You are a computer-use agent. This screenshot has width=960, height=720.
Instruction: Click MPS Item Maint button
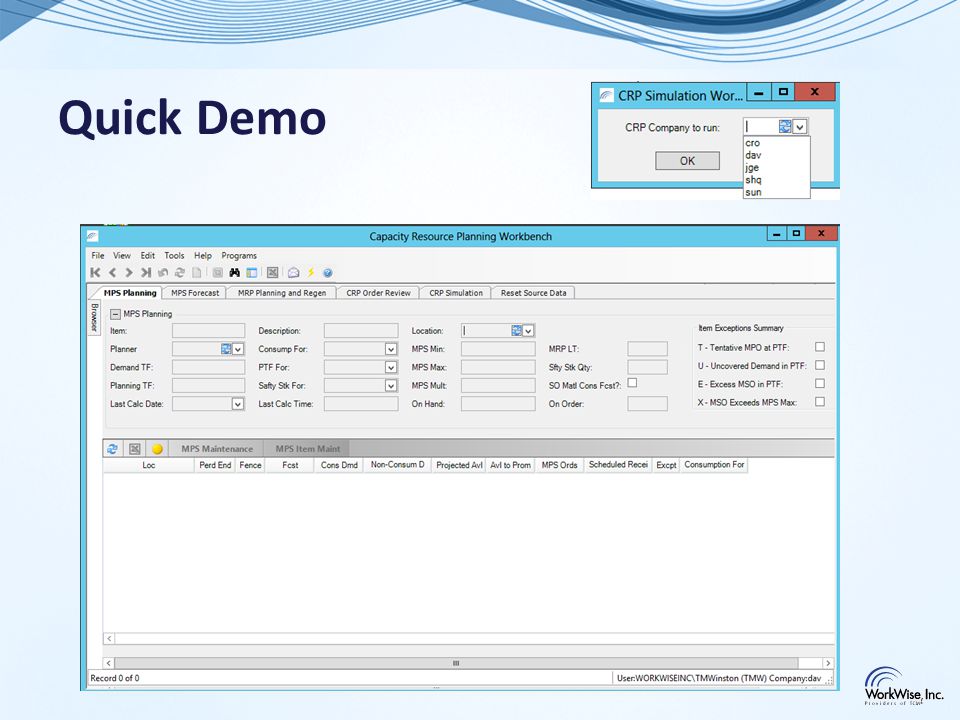307,449
